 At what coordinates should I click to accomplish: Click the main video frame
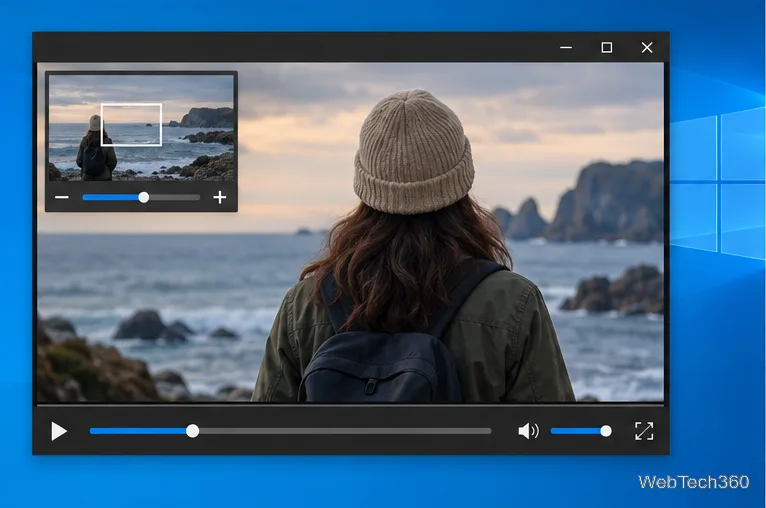pyautogui.click(x=351, y=232)
